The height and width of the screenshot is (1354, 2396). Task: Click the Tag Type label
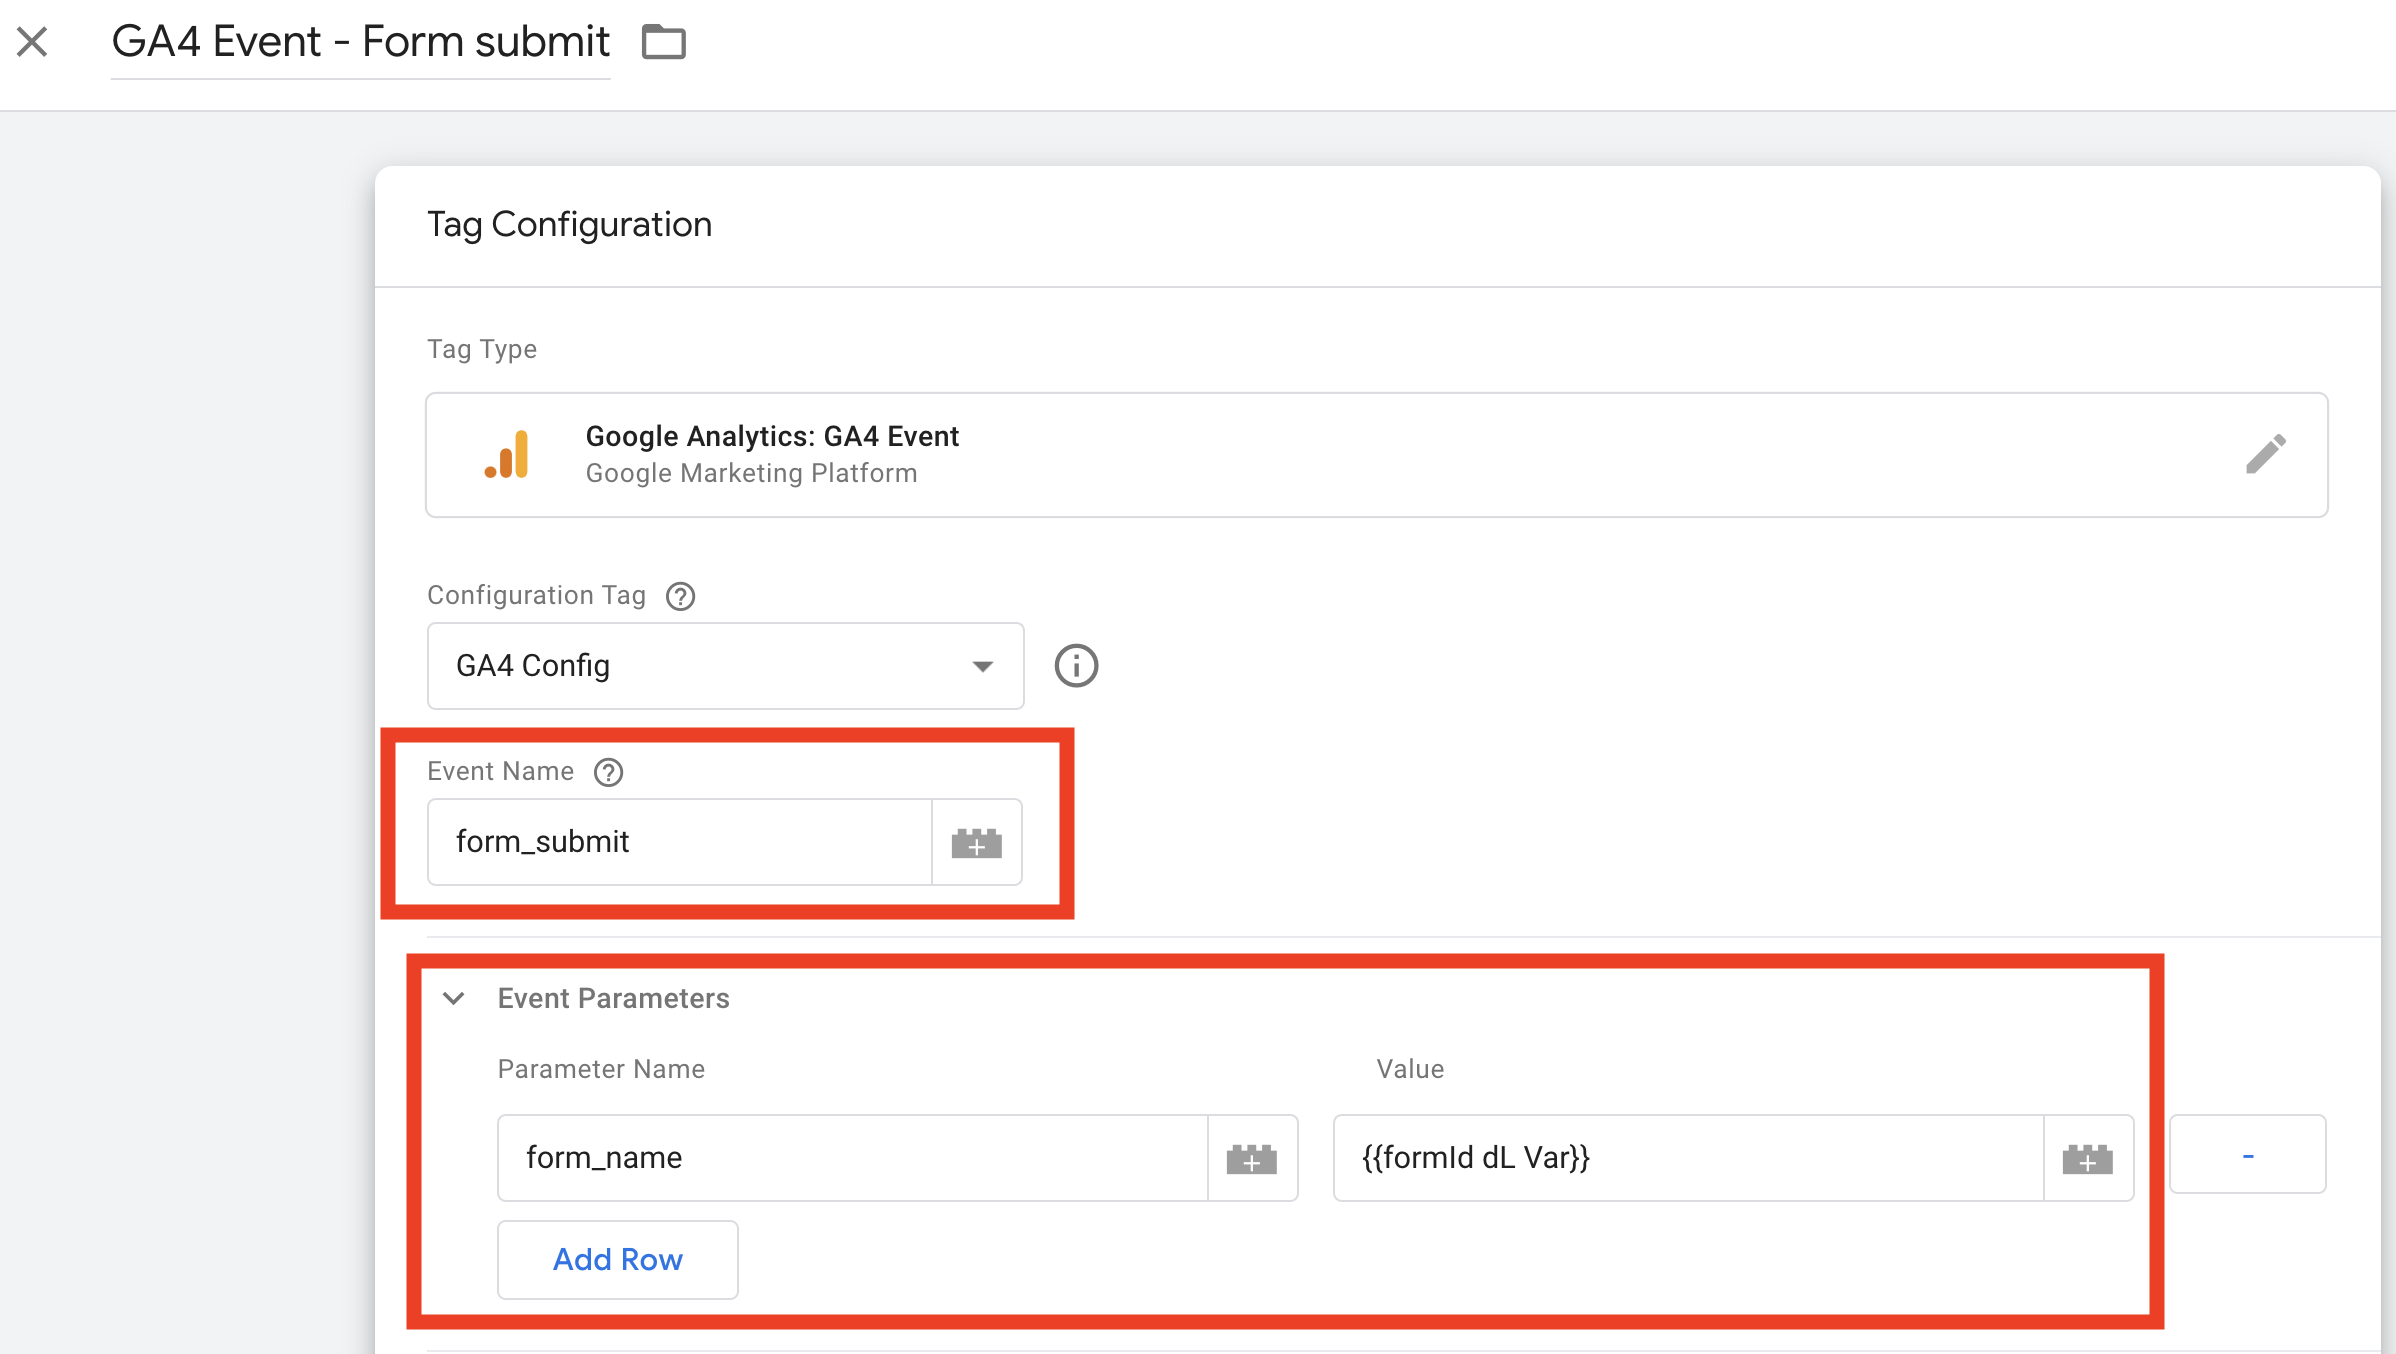[x=482, y=349]
